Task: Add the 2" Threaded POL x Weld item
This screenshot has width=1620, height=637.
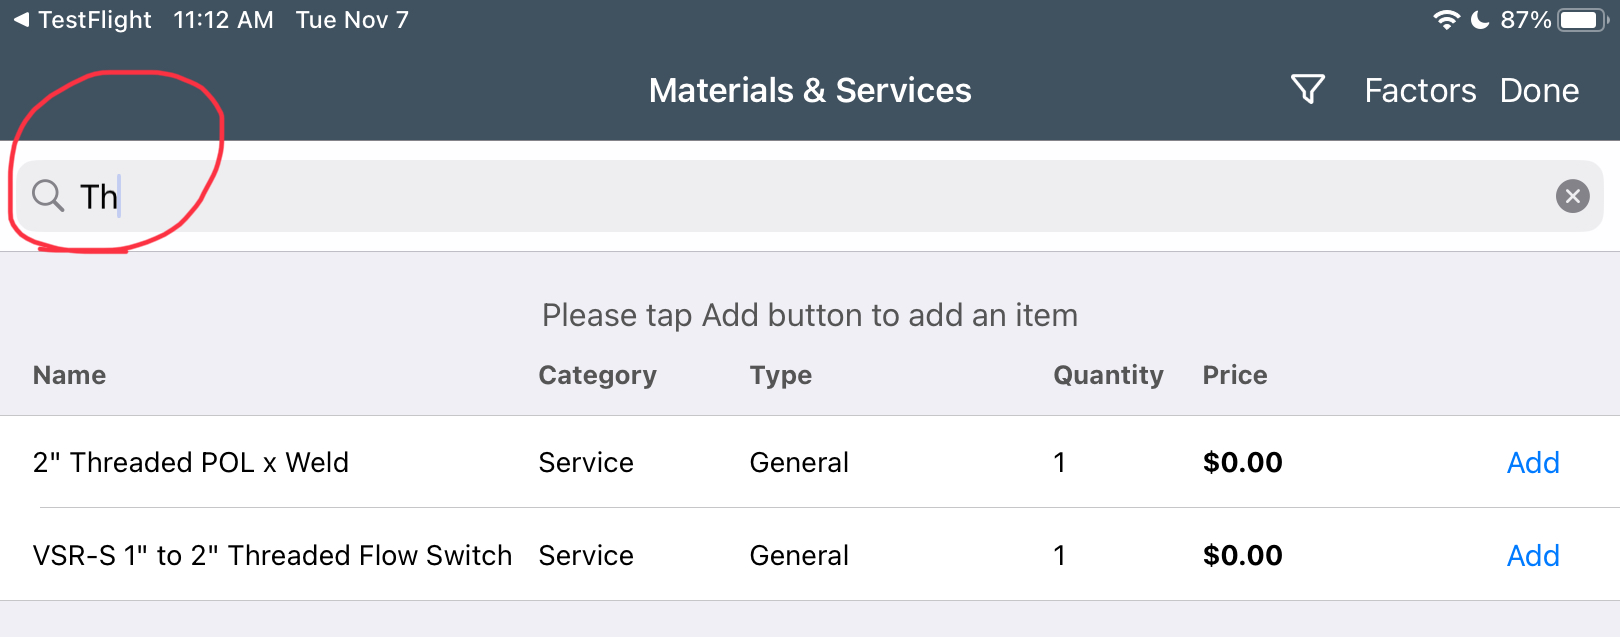Action: (1533, 463)
